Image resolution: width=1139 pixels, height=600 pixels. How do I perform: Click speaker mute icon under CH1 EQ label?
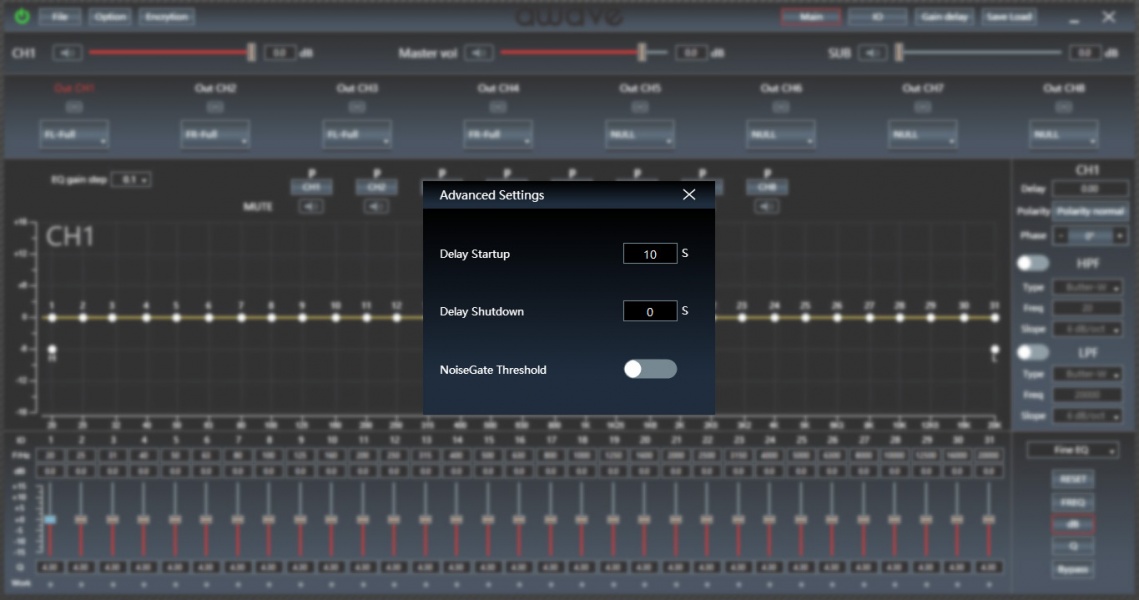point(312,207)
